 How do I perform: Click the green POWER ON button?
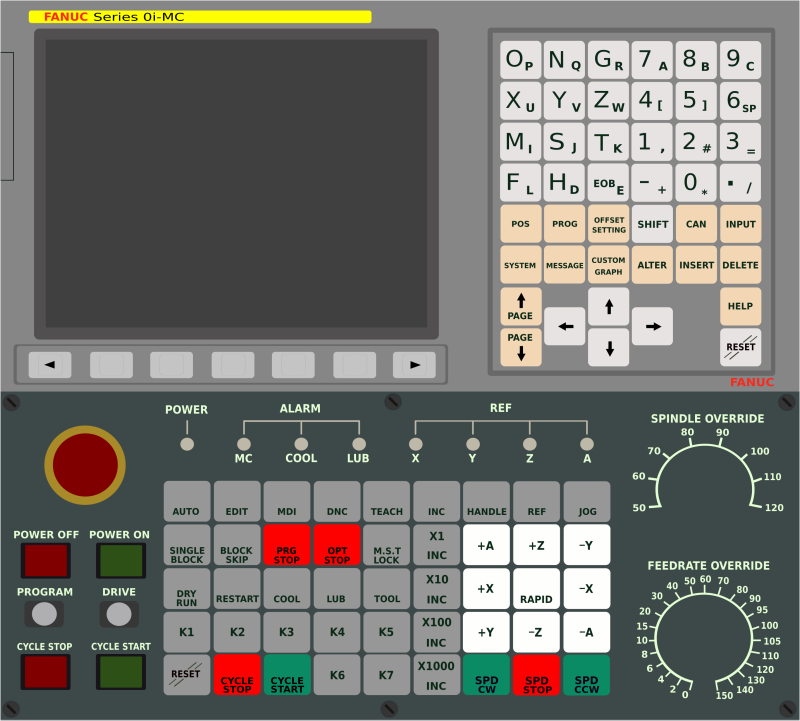121,560
